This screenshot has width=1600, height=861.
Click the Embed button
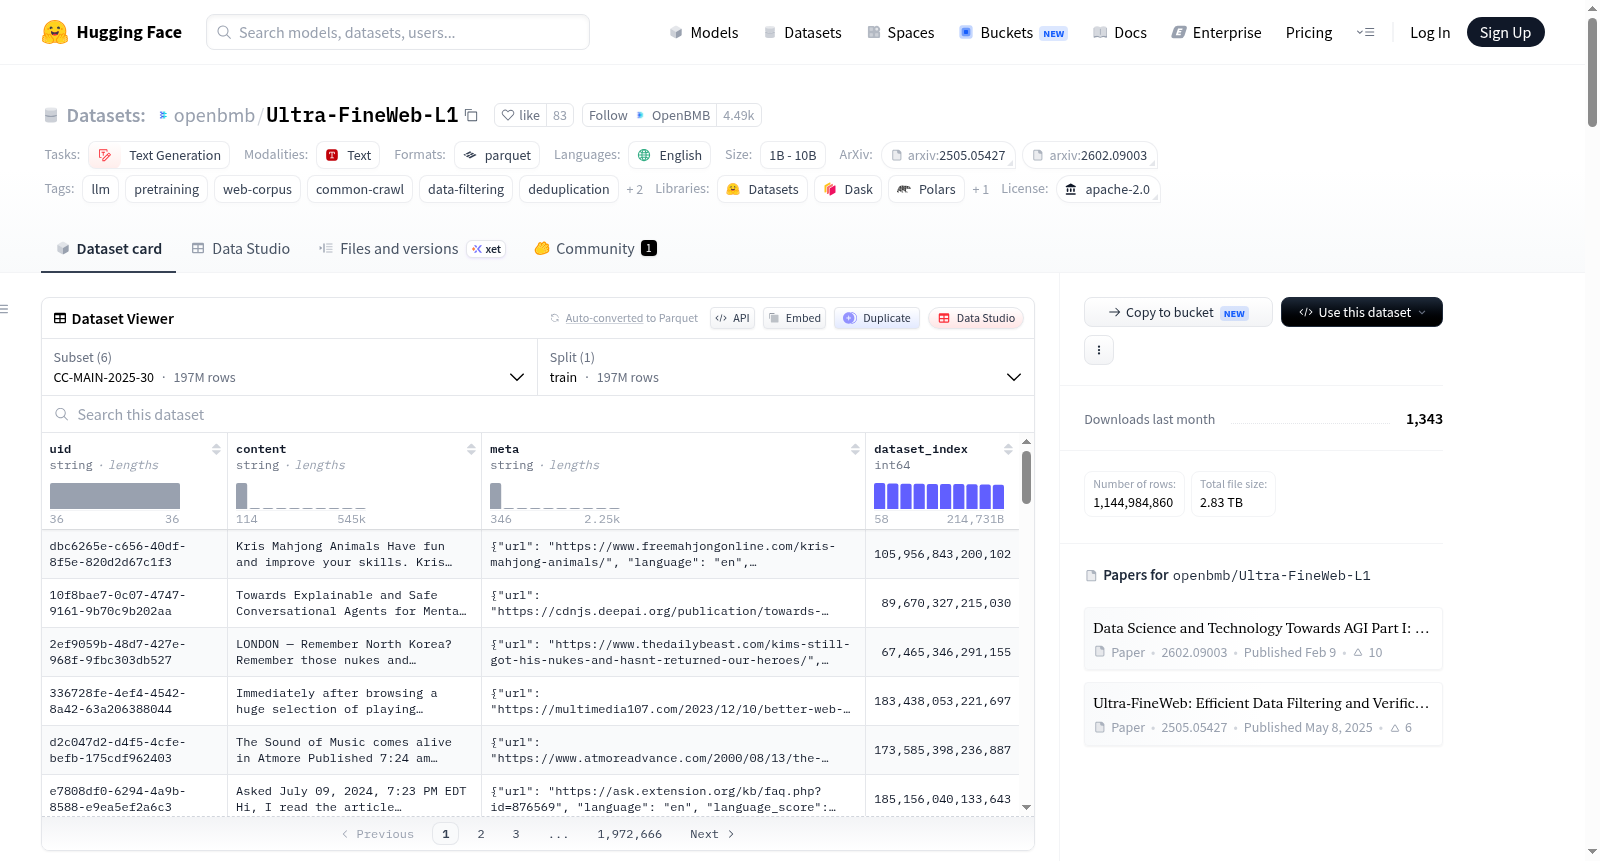coord(794,318)
